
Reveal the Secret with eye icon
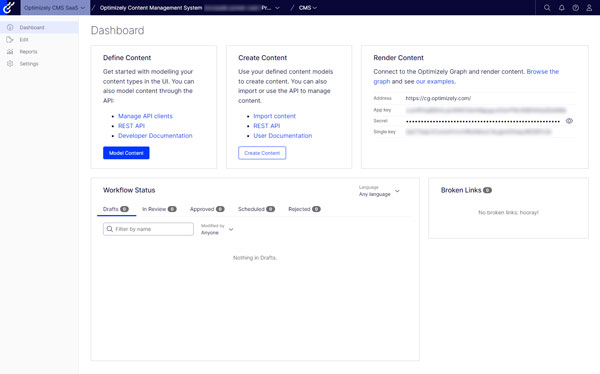point(569,121)
